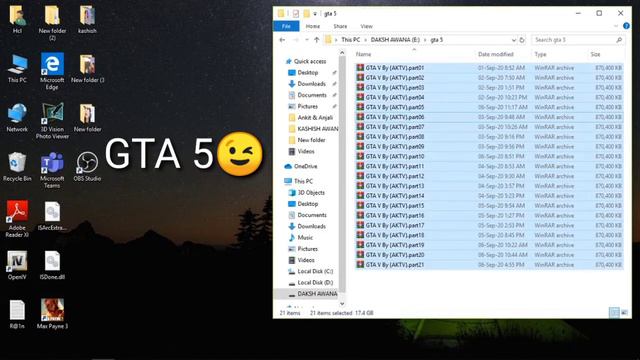
Task: Select Local Disk (D:) in sidebar
Action: 315,282
